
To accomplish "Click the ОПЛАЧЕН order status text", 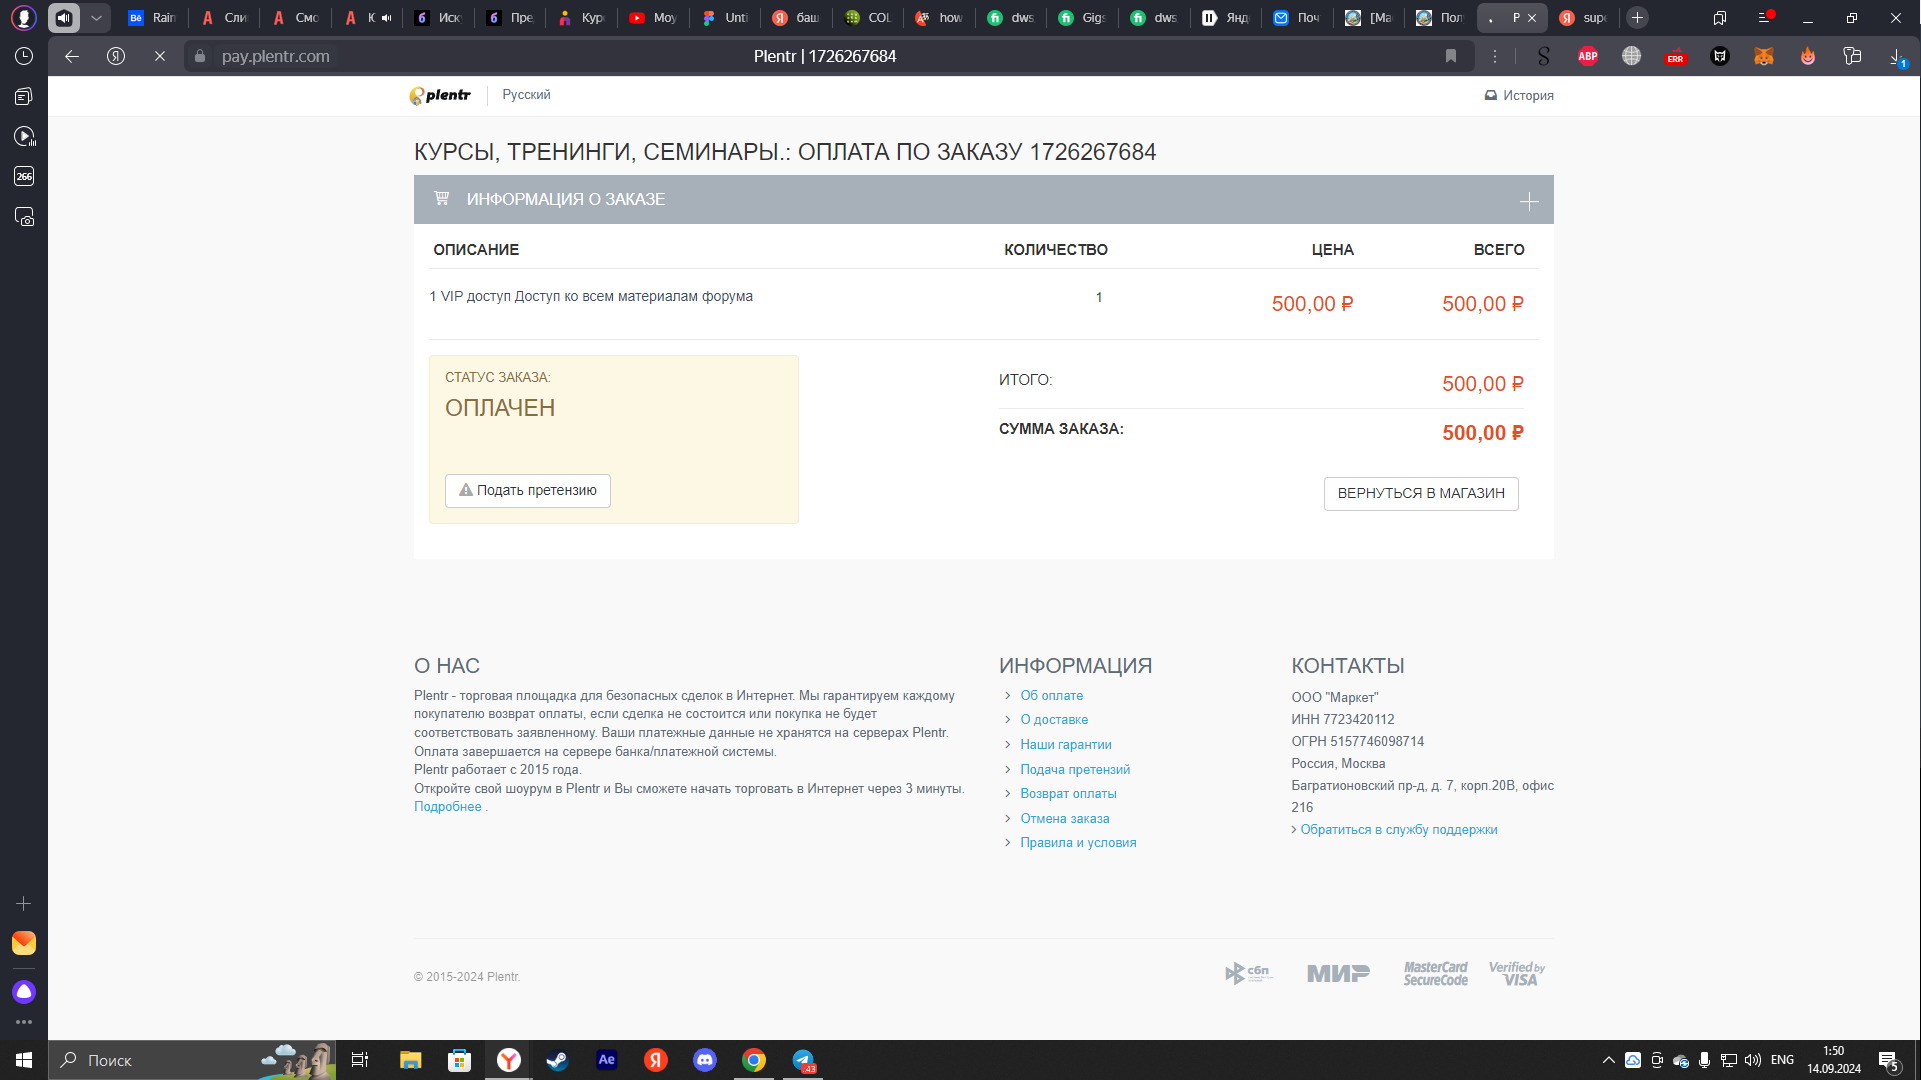I will coord(500,408).
